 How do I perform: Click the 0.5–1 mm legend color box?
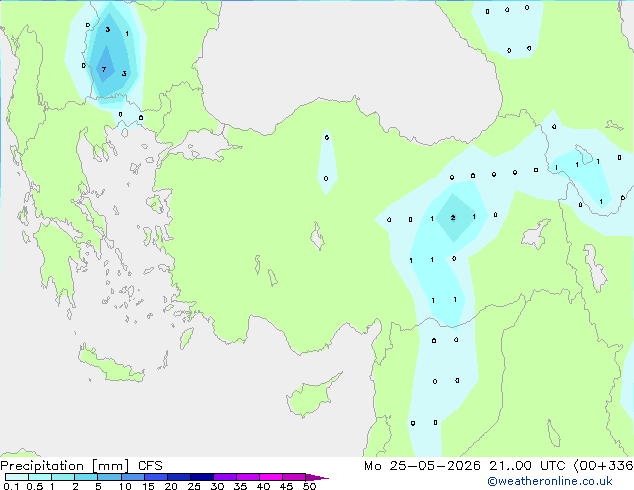point(40,477)
